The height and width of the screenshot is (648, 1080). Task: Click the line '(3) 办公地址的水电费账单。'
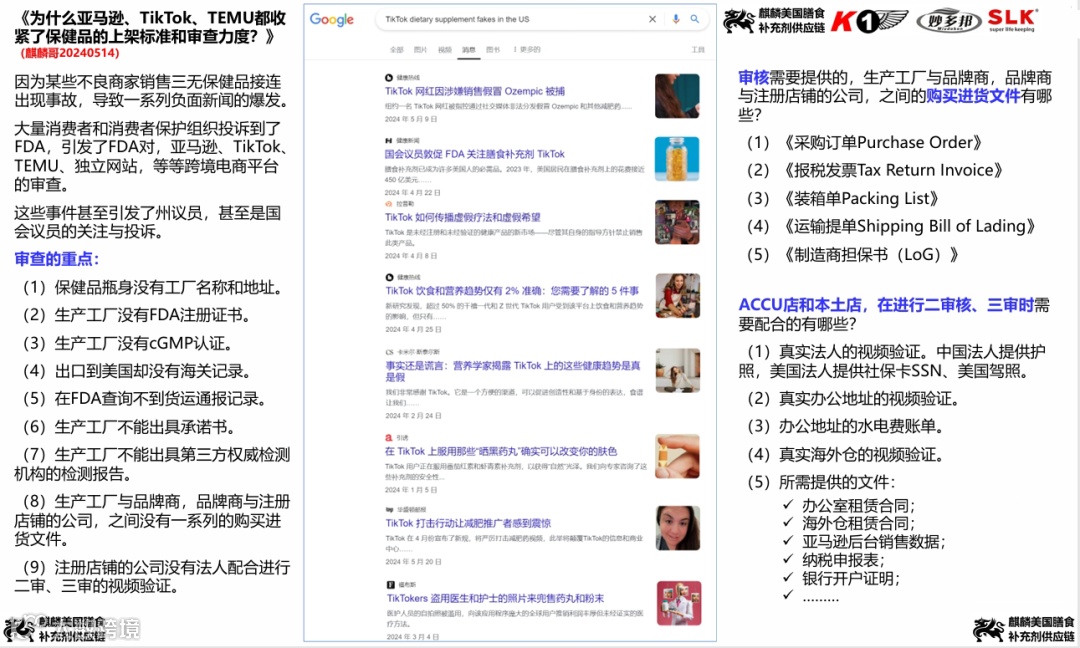tap(846, 426)
